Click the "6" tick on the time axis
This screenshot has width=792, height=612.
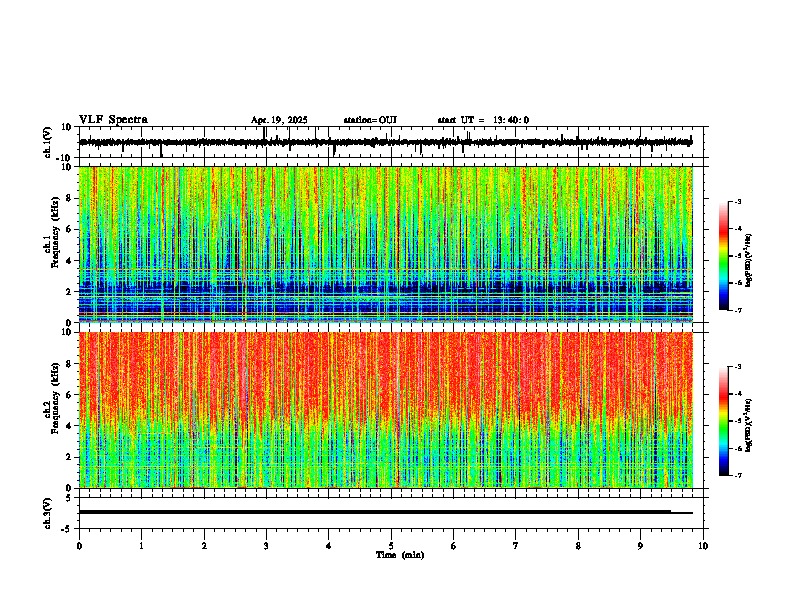click(x=454, y=546)
